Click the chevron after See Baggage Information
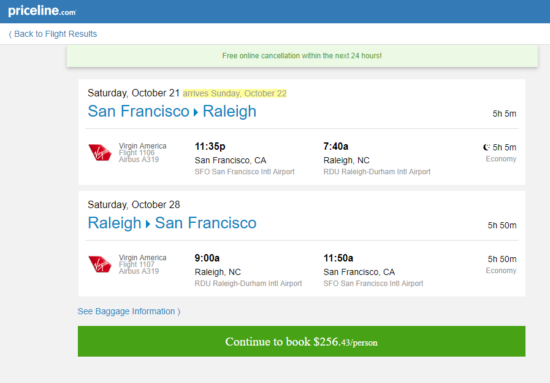Image resolution: width=550 pixels, height=383 pixels. click(x=179, y=311)
